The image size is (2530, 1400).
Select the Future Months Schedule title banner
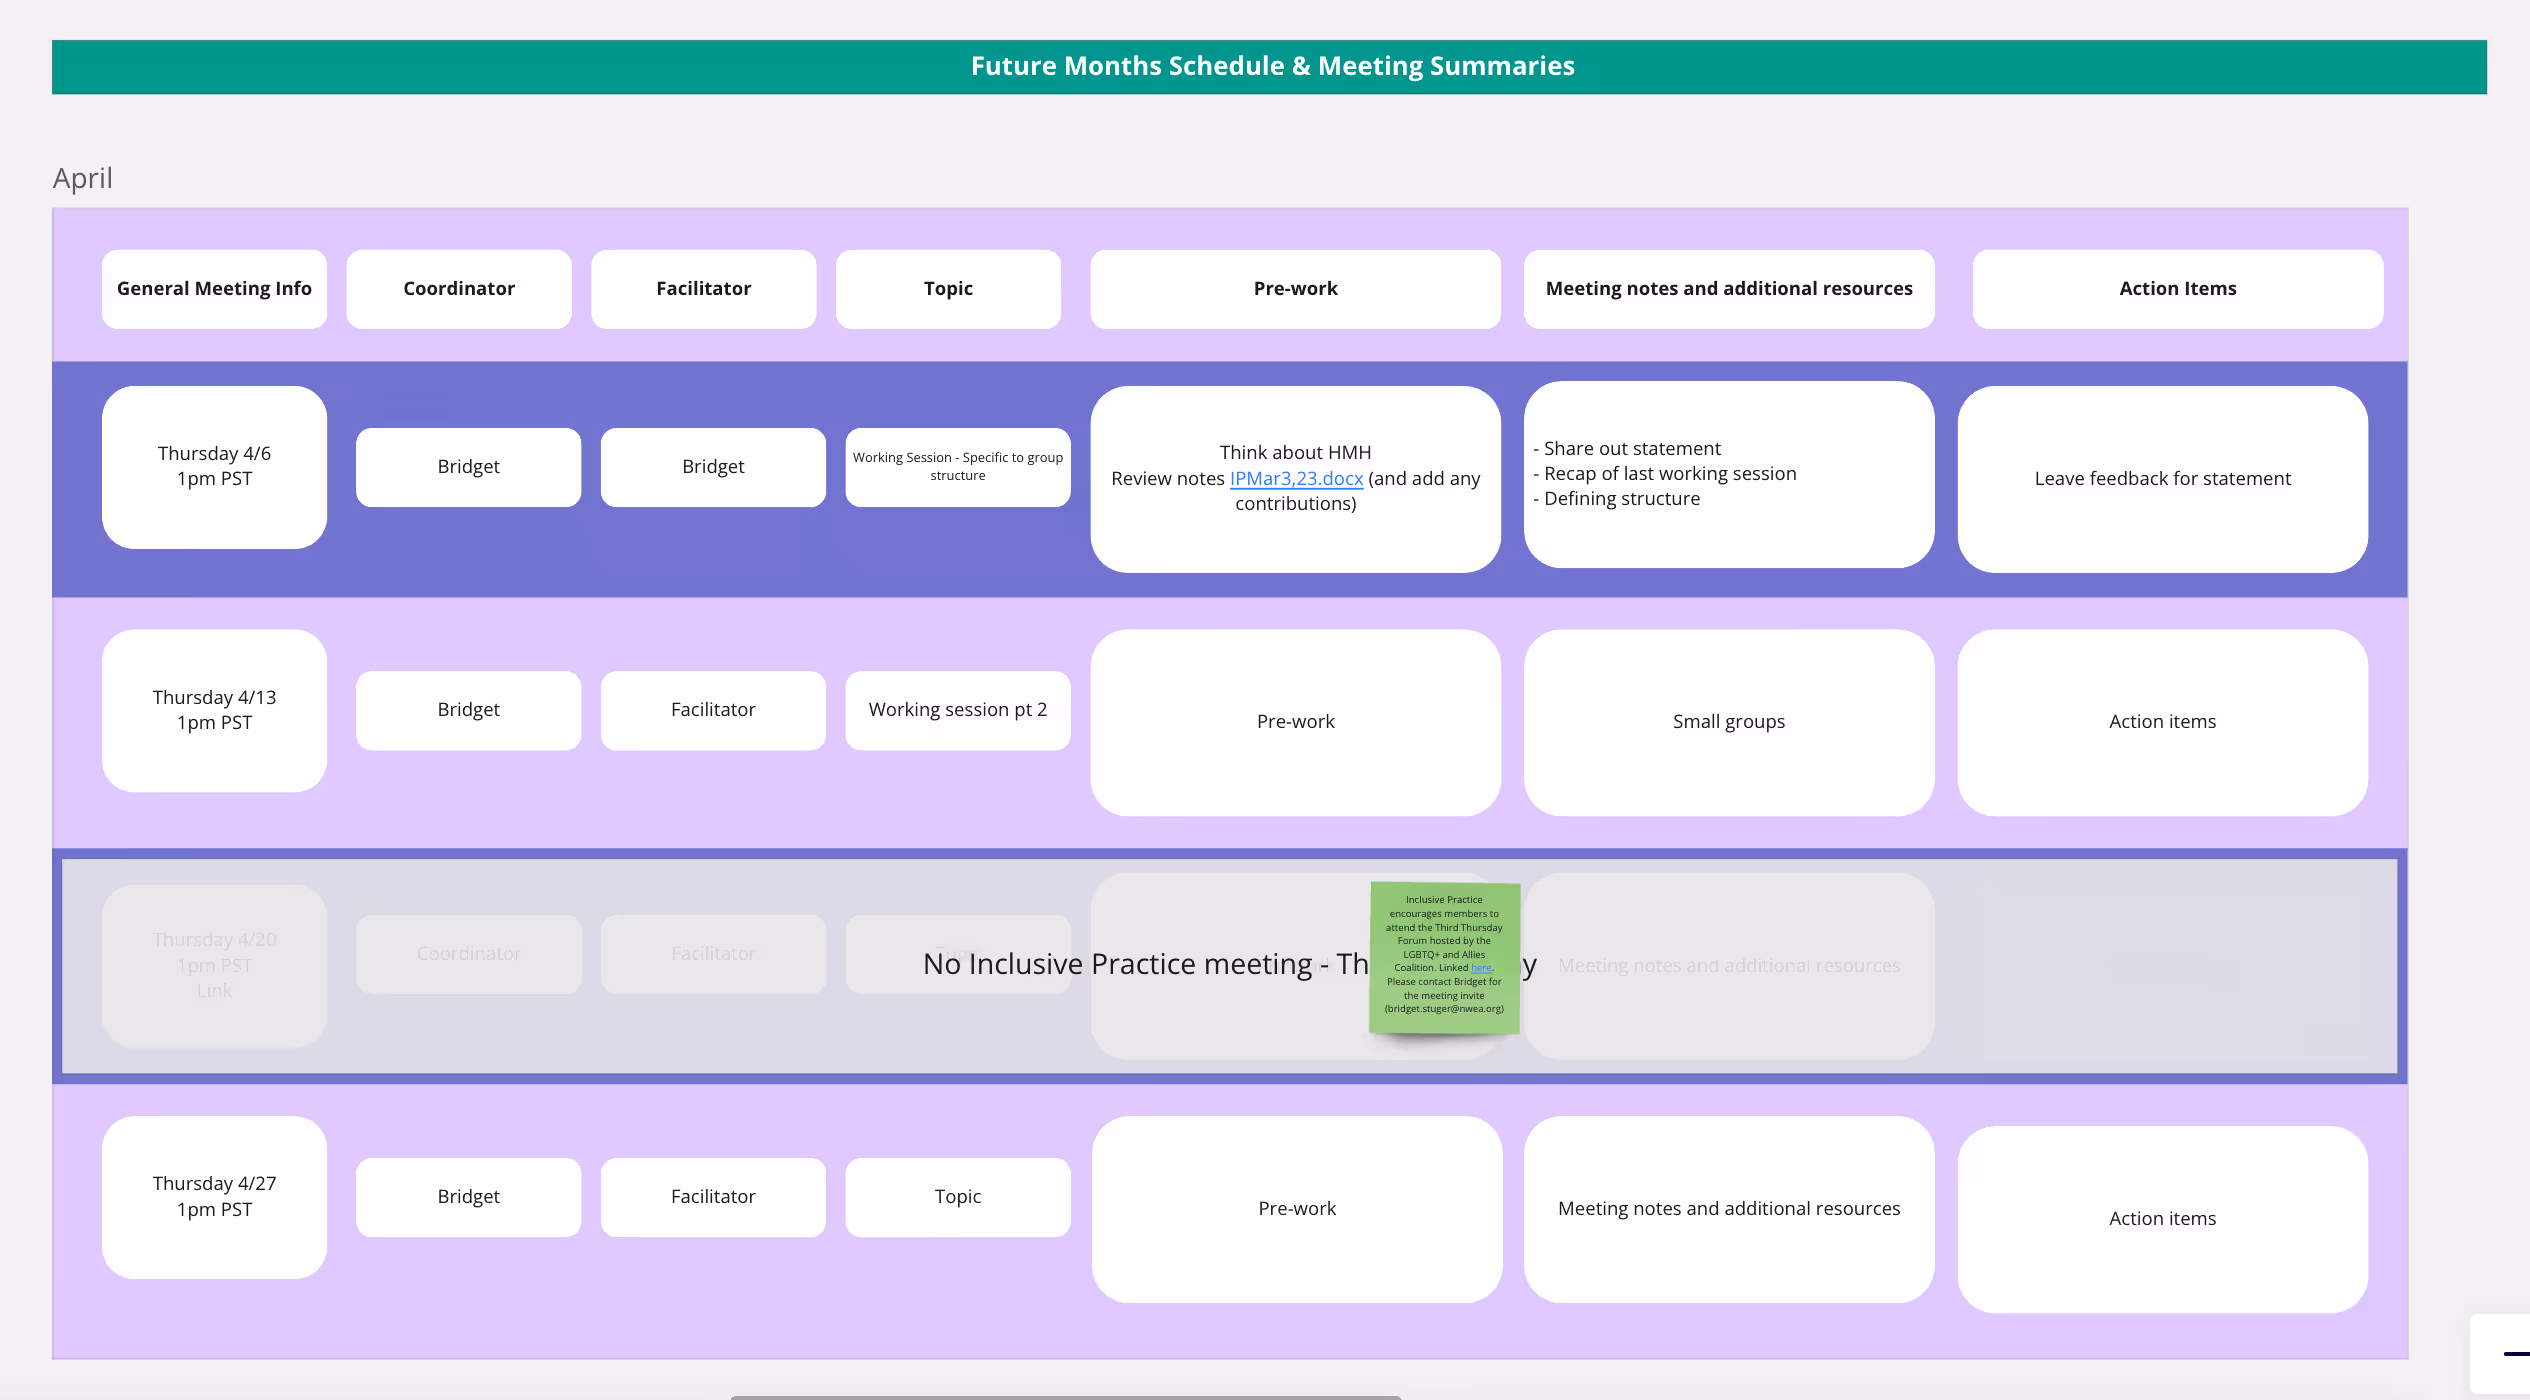click(1269, 67)
